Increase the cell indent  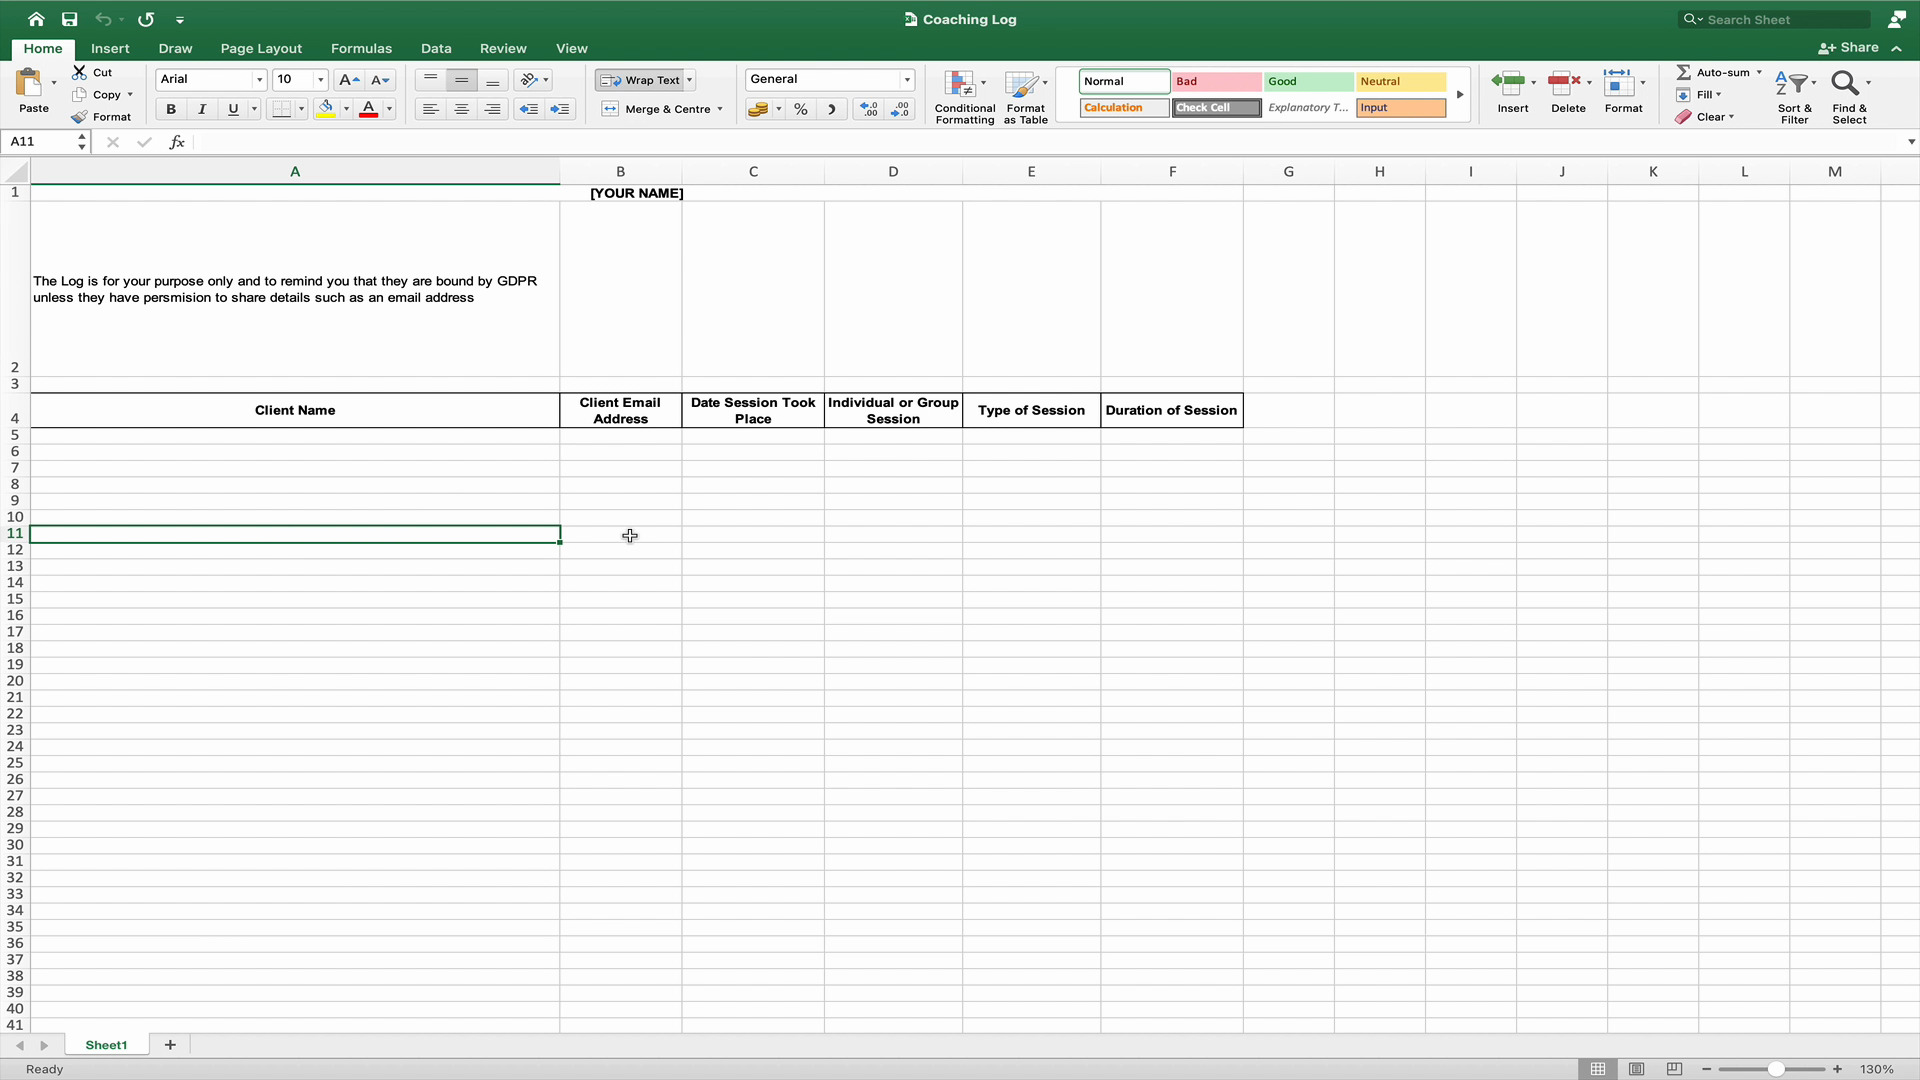coord(560,109)
